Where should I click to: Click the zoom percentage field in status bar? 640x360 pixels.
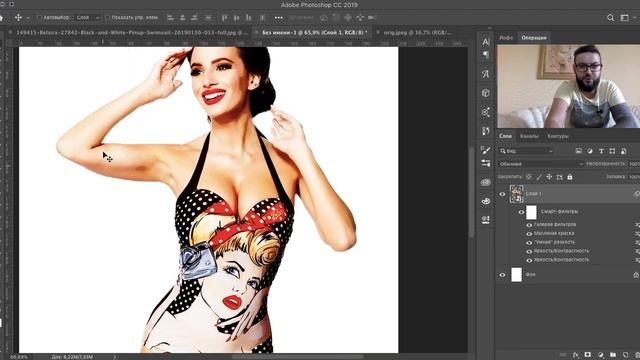pos(19,357)
